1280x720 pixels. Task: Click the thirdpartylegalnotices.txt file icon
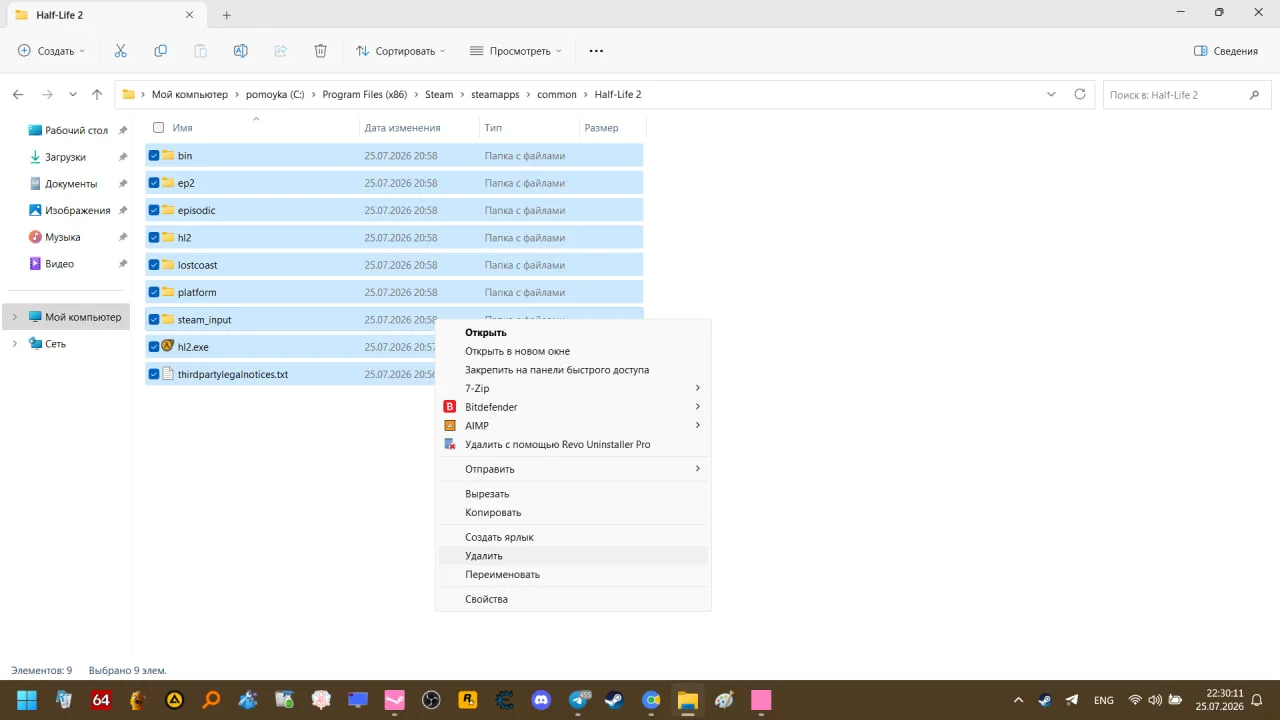(168, 374)
